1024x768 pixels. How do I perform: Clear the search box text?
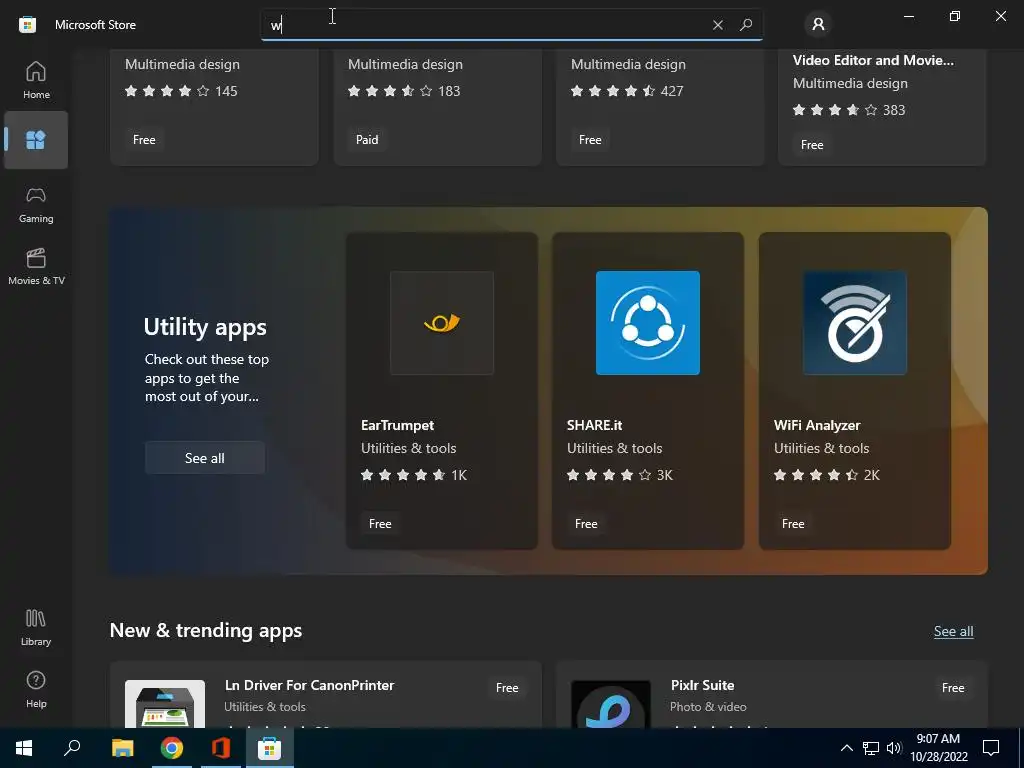coord(718,25)
